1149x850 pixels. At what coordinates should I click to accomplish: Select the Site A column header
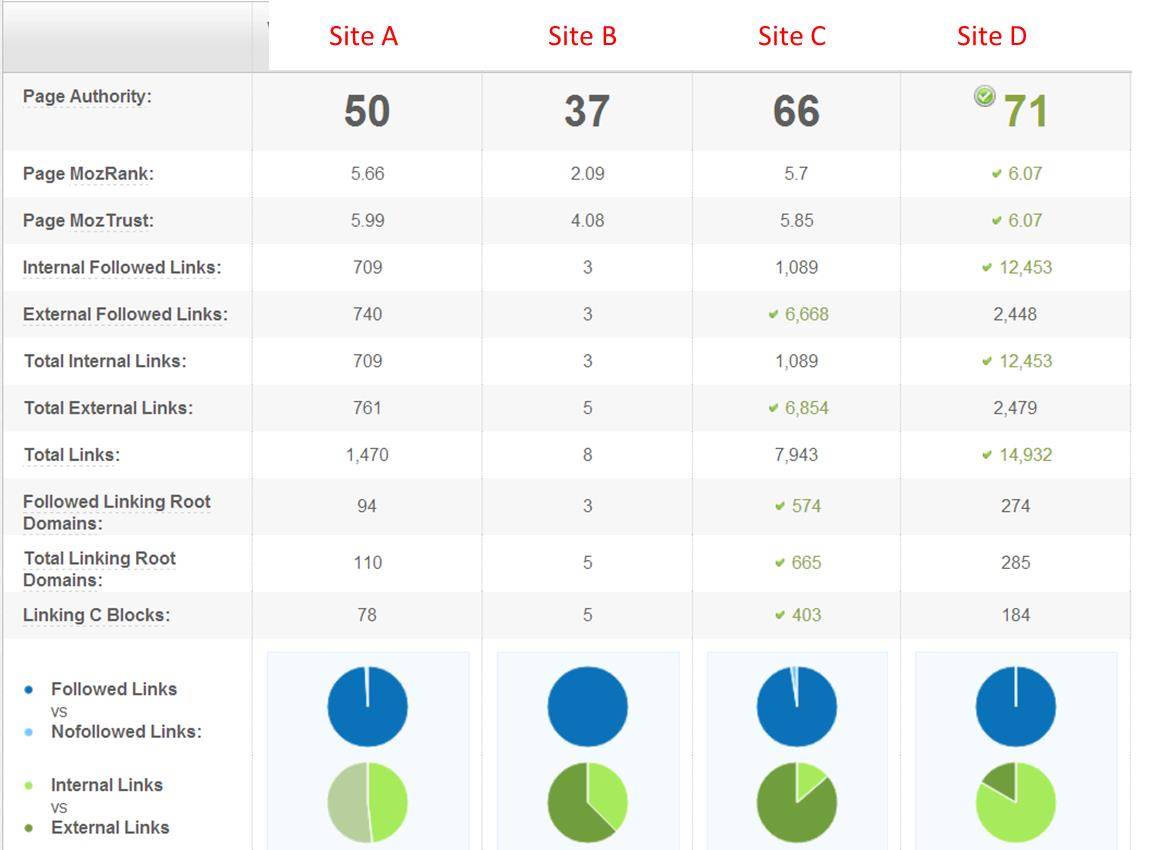[x=363, y=37]
